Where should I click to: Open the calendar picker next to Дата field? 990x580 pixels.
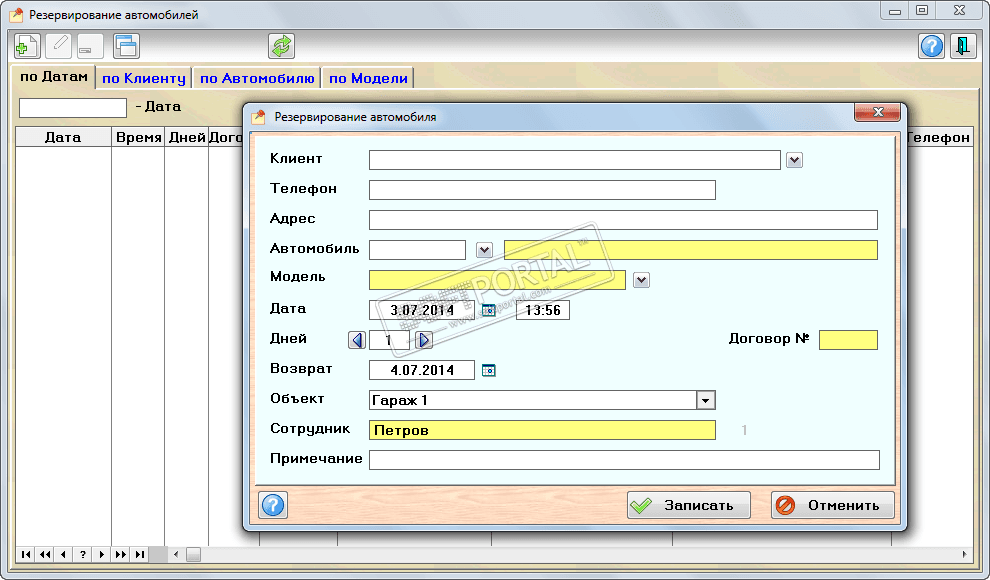[x=489, y=310]
